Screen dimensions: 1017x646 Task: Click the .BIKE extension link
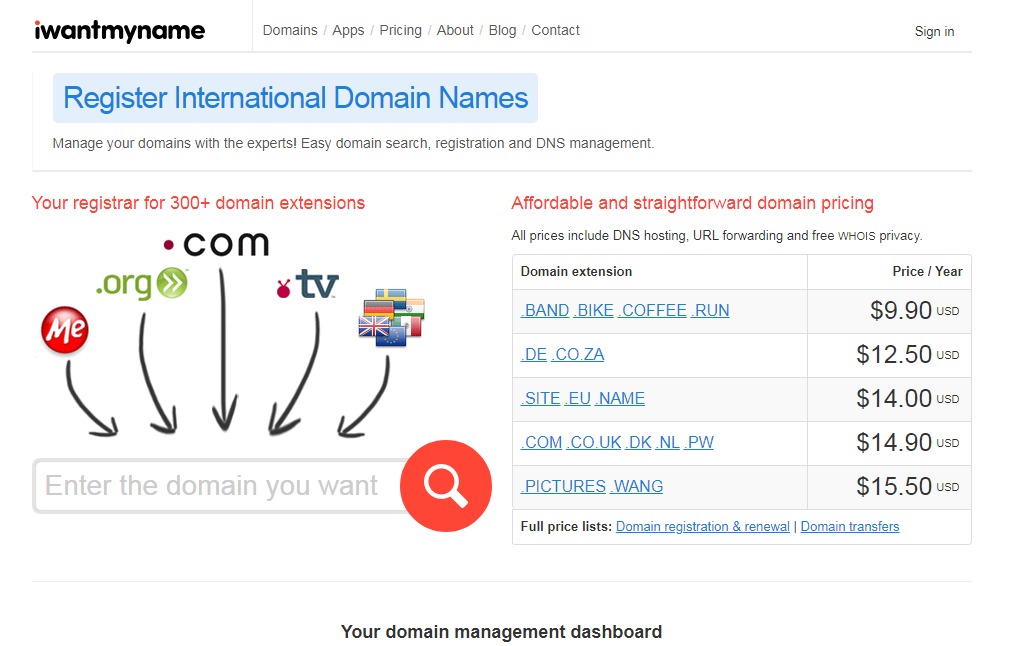pyautogui.click(x=593, y=311)
